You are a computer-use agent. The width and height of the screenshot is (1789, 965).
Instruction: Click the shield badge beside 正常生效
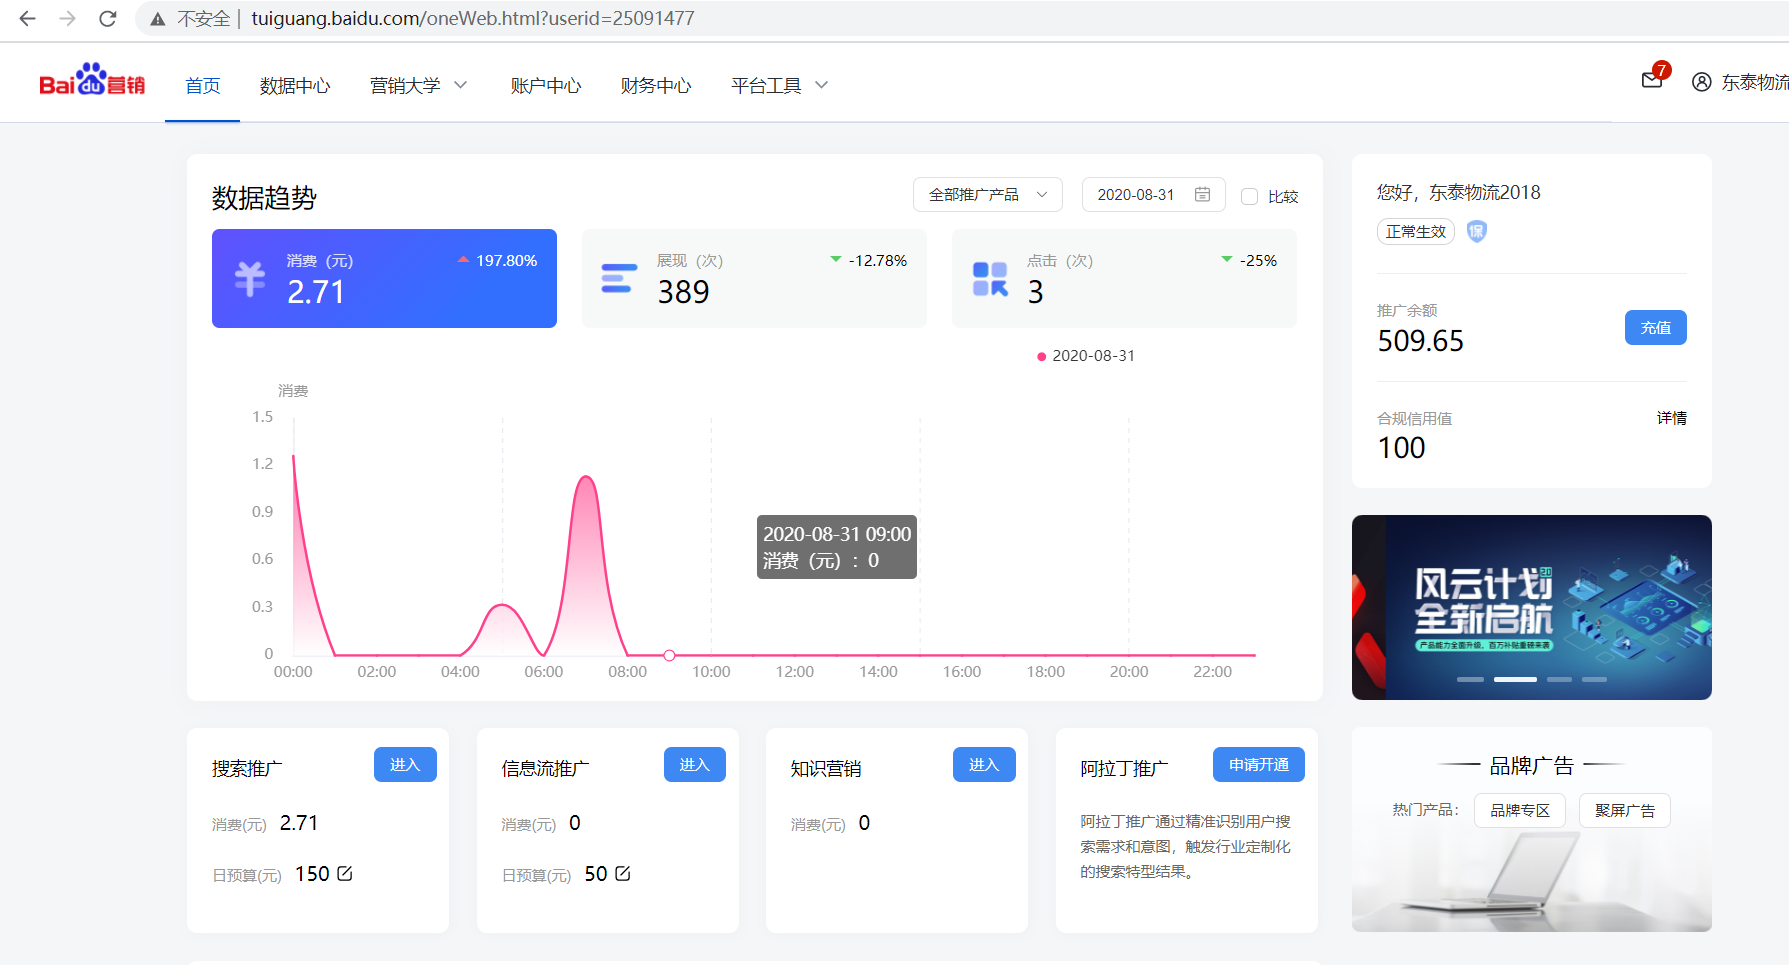(x=1477, y=231)
